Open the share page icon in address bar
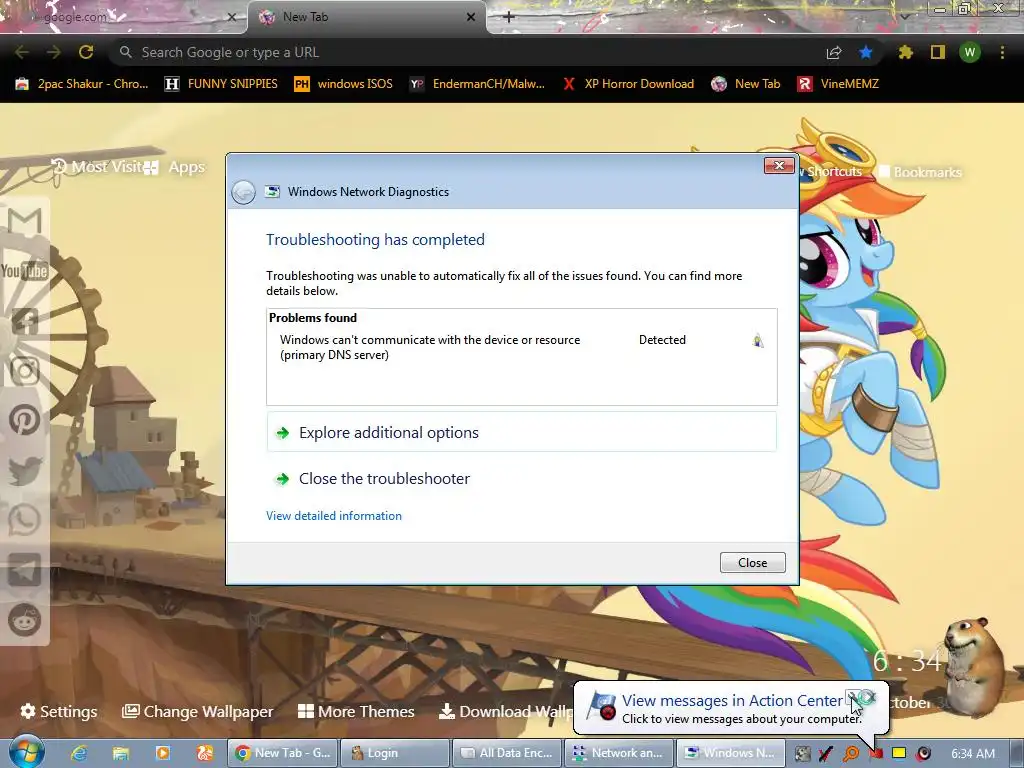The height and width of the screenshot is (768, 1024). click(834, 52)
